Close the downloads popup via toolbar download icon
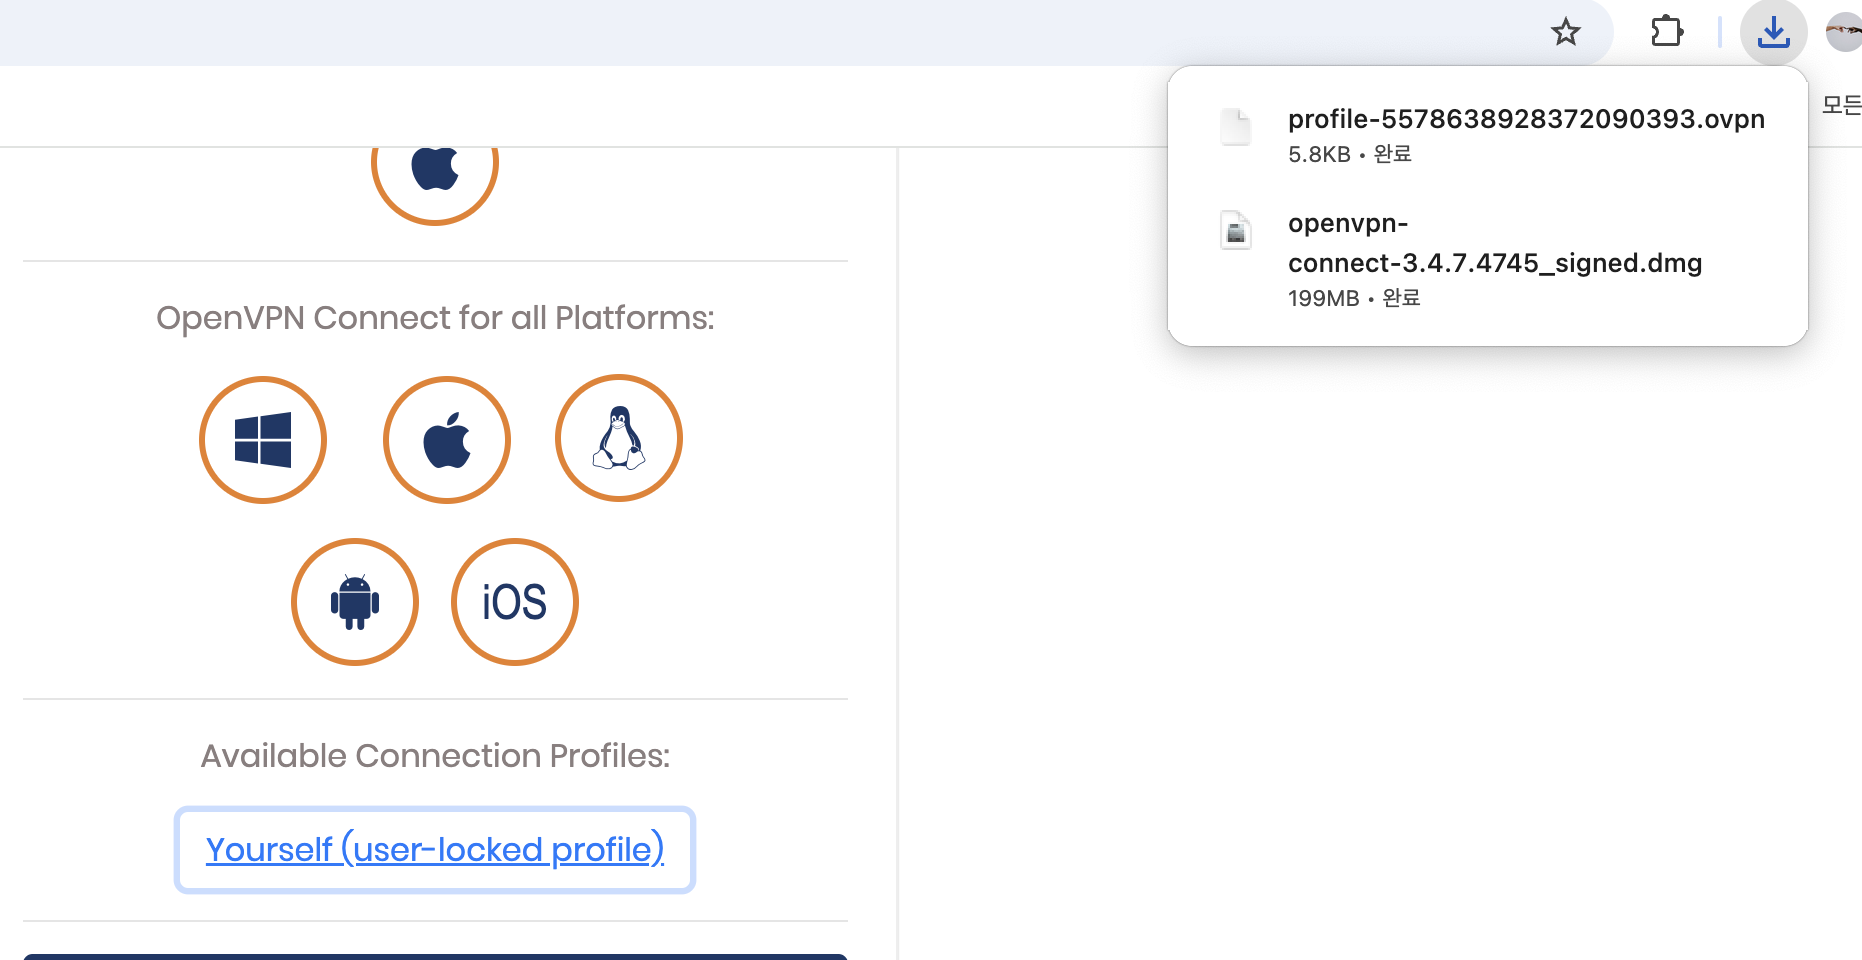The width and height of the screenshot is (1862, 960). pos(1773,32)
